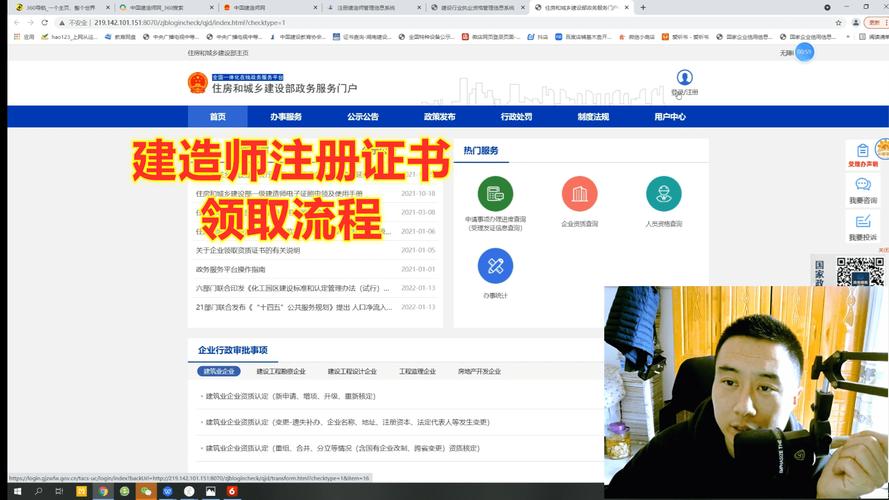The image size is (889, 500).
Task: Switch to the 注册建造师管理信息系统 browser tab
Action: (x=374, y=8)
